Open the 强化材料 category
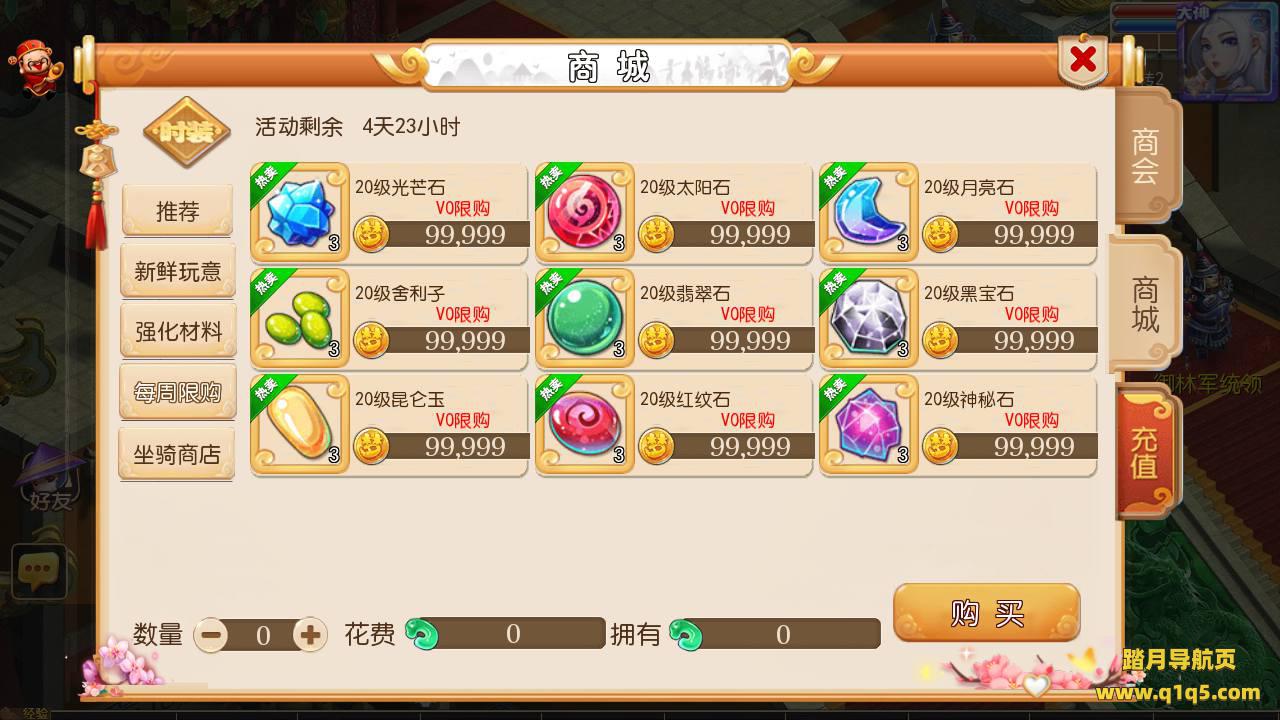Image resolution: width=1280 pixels, height=720 pixels. (178, 332)
